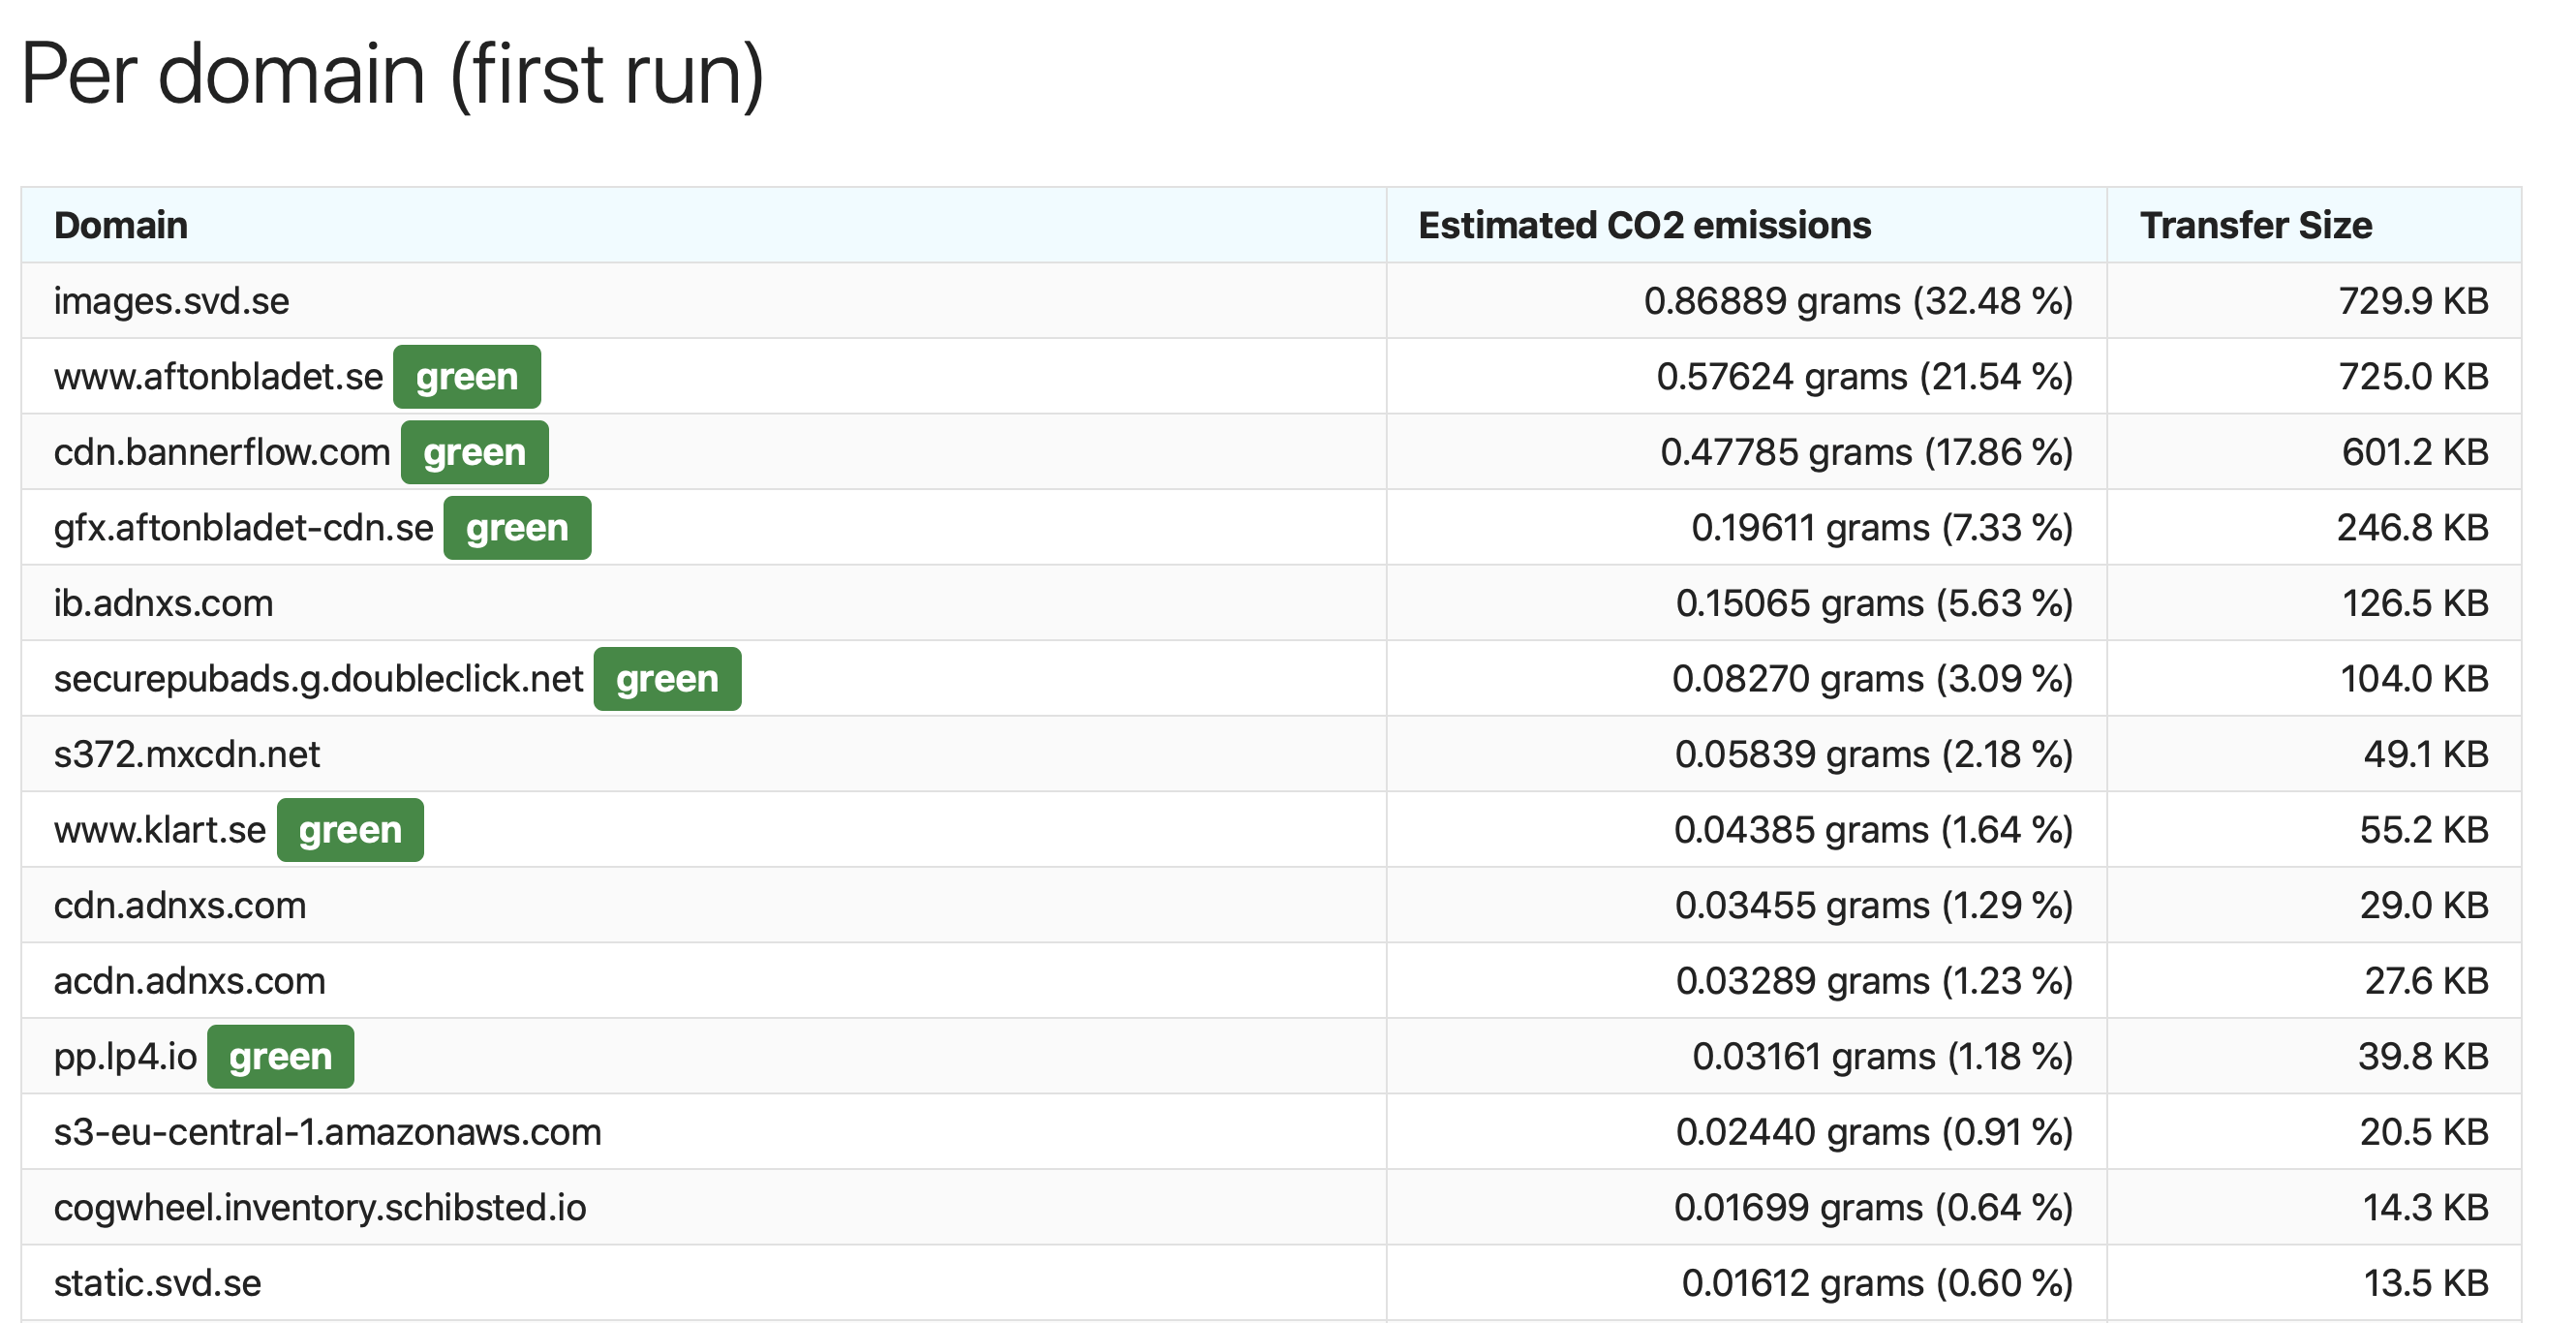Screen dimensions: 2576x1323
Task: Click emissions value 0.02440 grams (0.91 %)
Action: 1874,1132
